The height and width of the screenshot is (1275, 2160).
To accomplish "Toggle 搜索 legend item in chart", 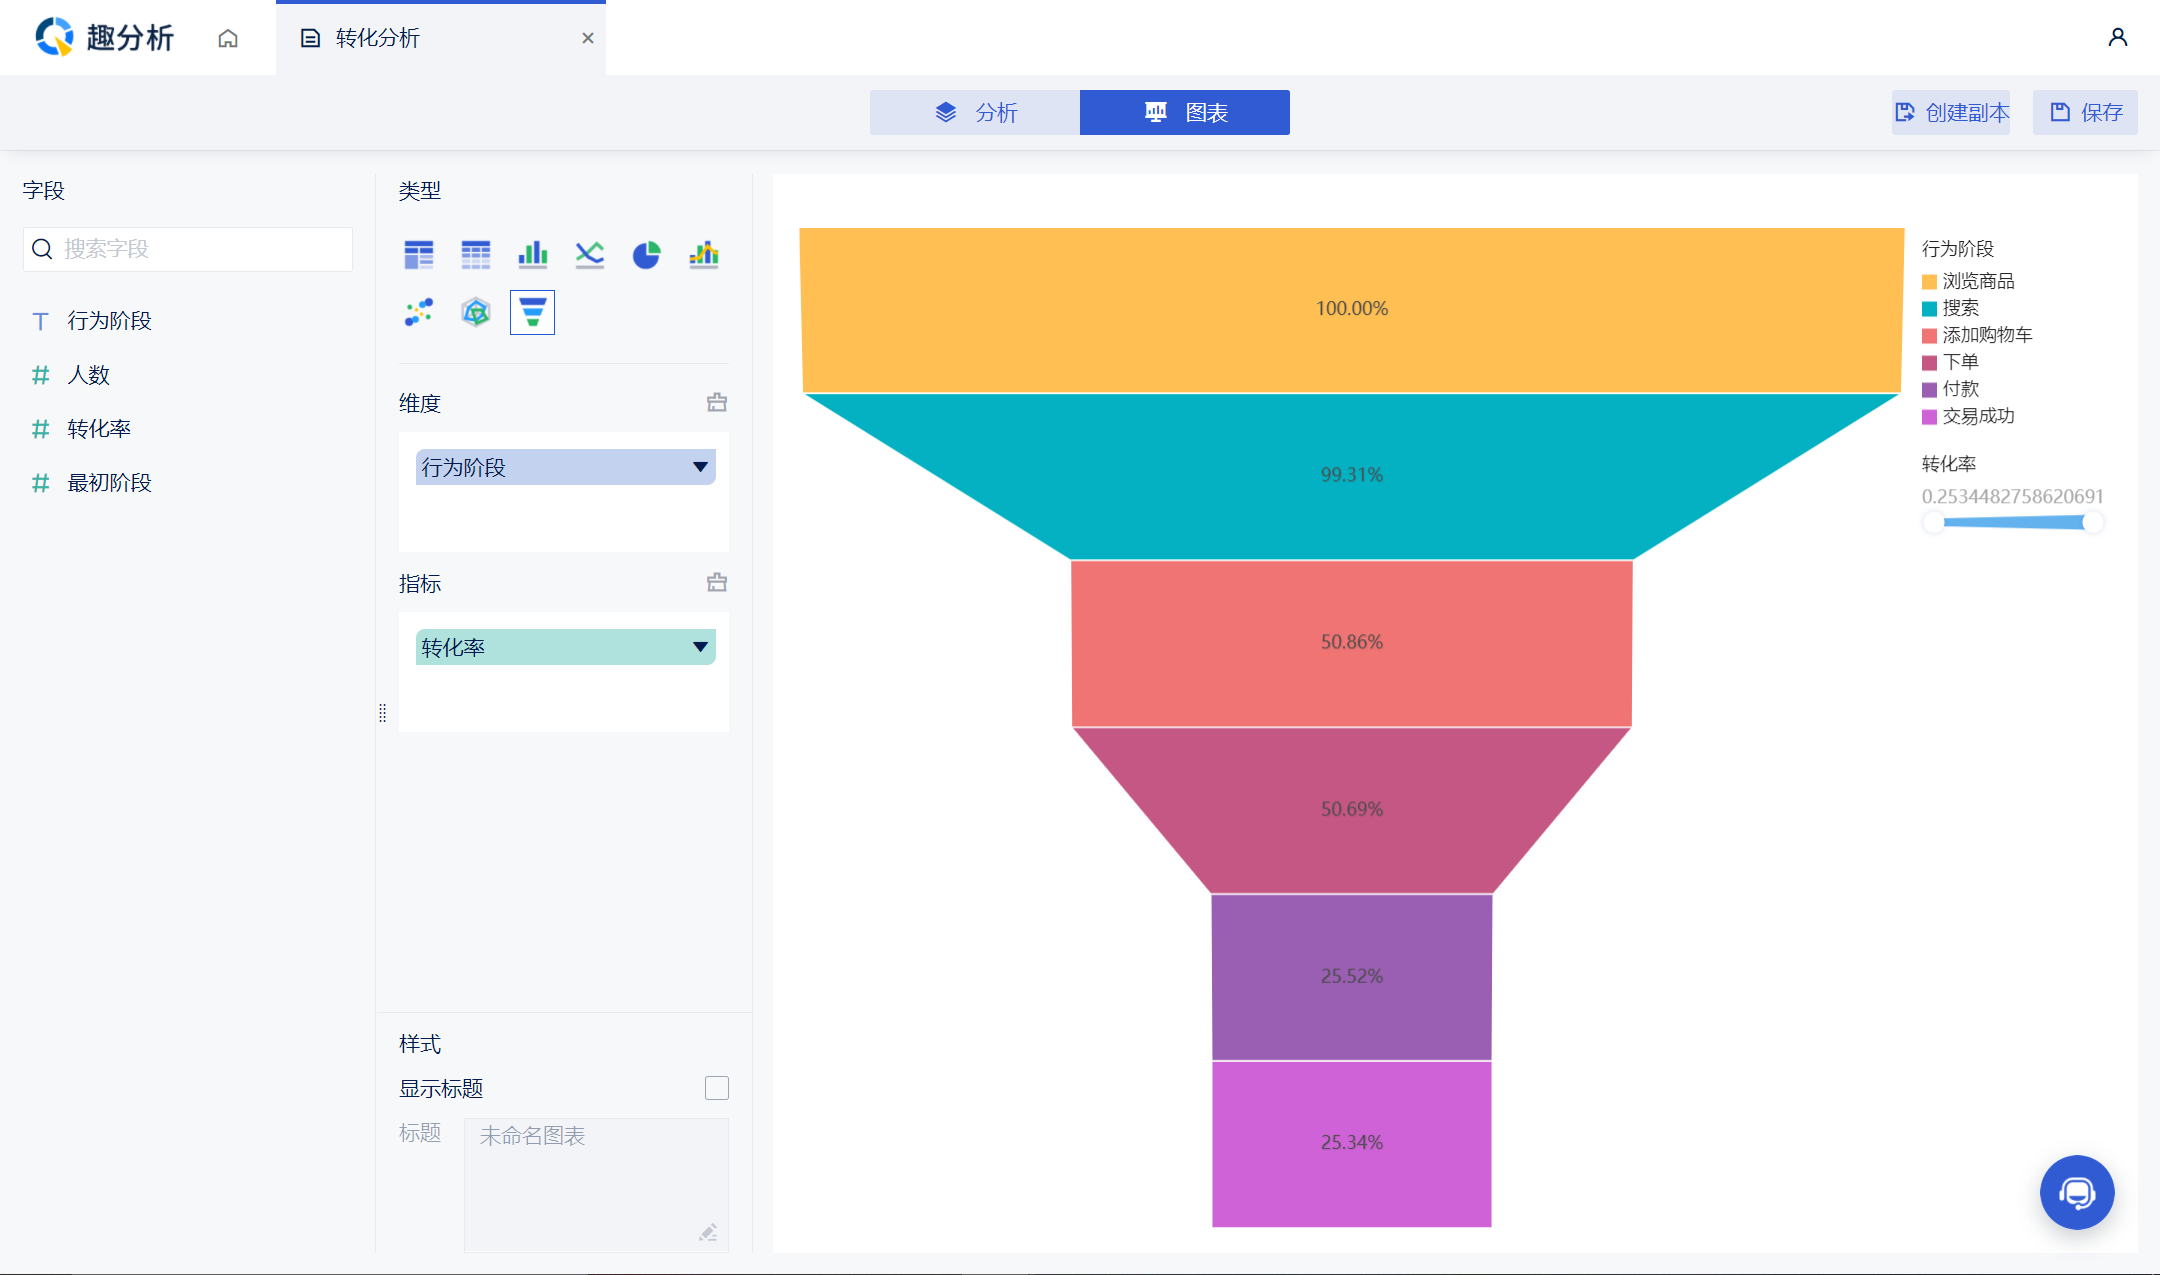I will 1959,308.
